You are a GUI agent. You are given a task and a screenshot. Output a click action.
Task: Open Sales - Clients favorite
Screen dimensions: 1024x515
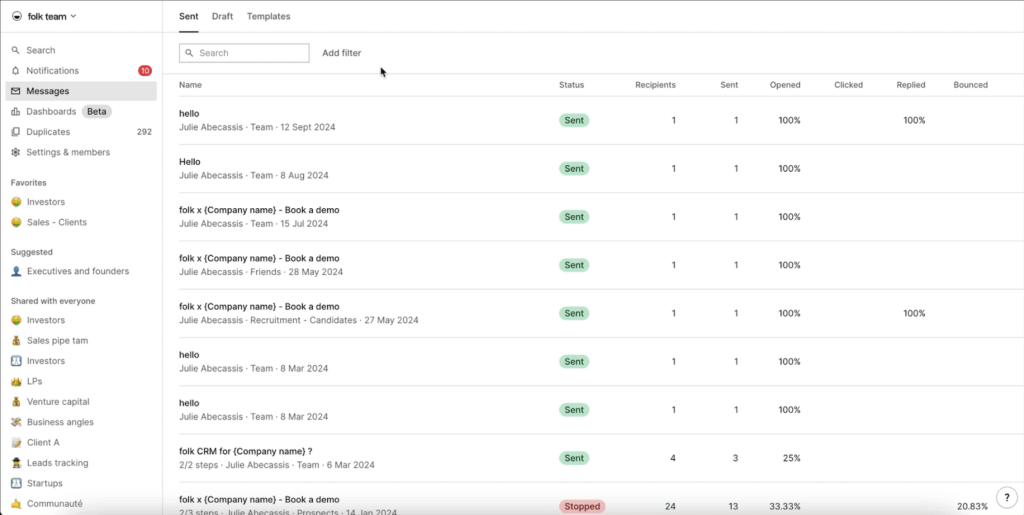point(56,222)
